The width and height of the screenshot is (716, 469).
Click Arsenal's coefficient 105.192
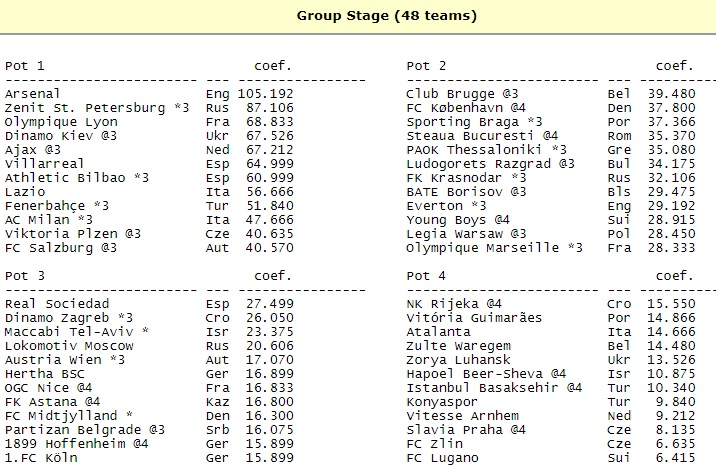point(265,94)
